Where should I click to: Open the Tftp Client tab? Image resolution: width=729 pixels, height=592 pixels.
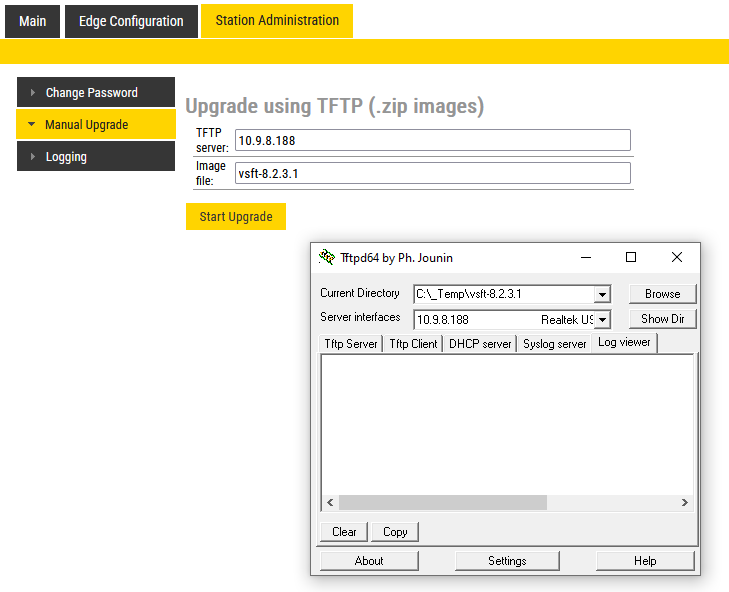pos(413,344)
